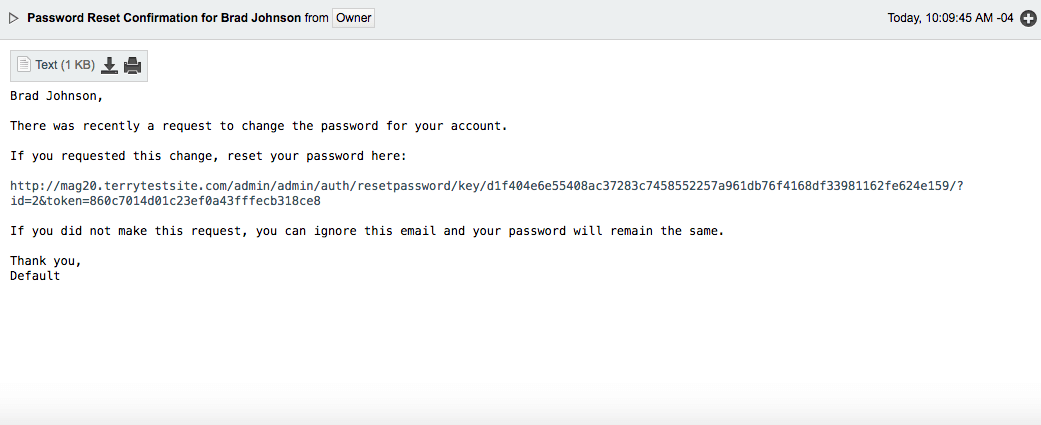Open the Text (1 KB) part label
This screenshot has height=425, width=1041.
[65, 65]
